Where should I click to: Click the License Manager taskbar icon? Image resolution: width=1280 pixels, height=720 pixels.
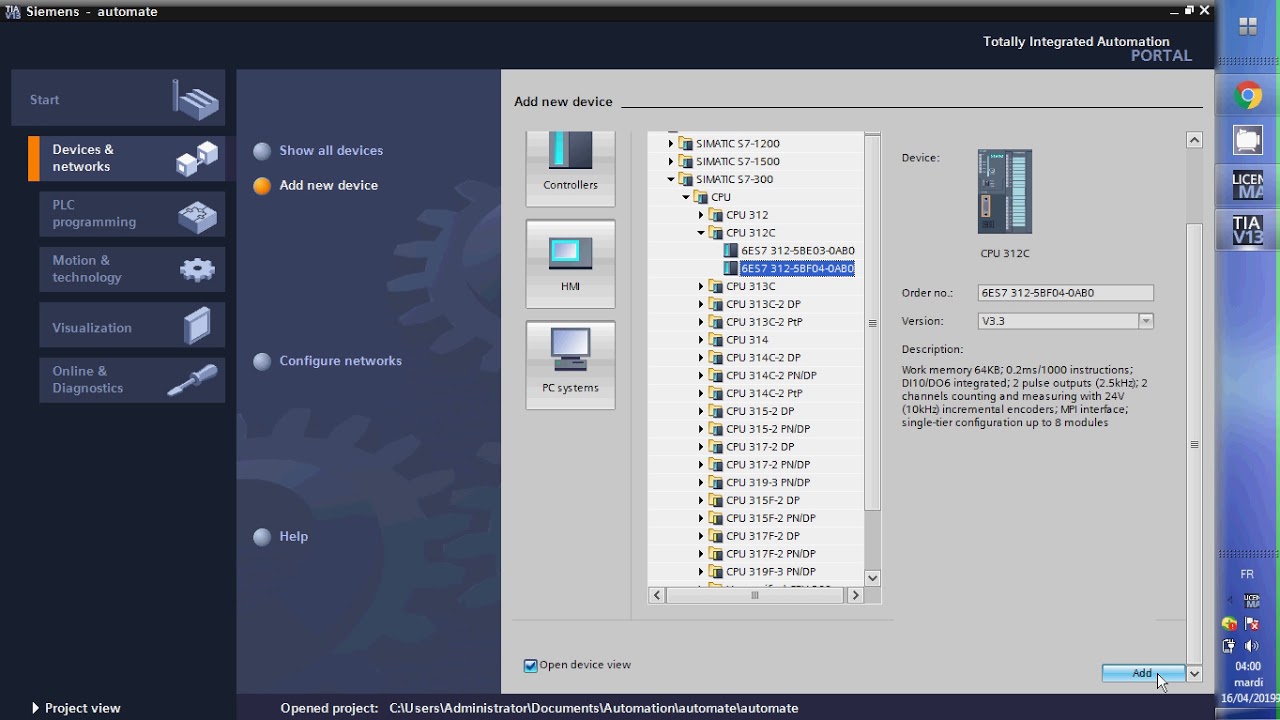[1248, 186]
